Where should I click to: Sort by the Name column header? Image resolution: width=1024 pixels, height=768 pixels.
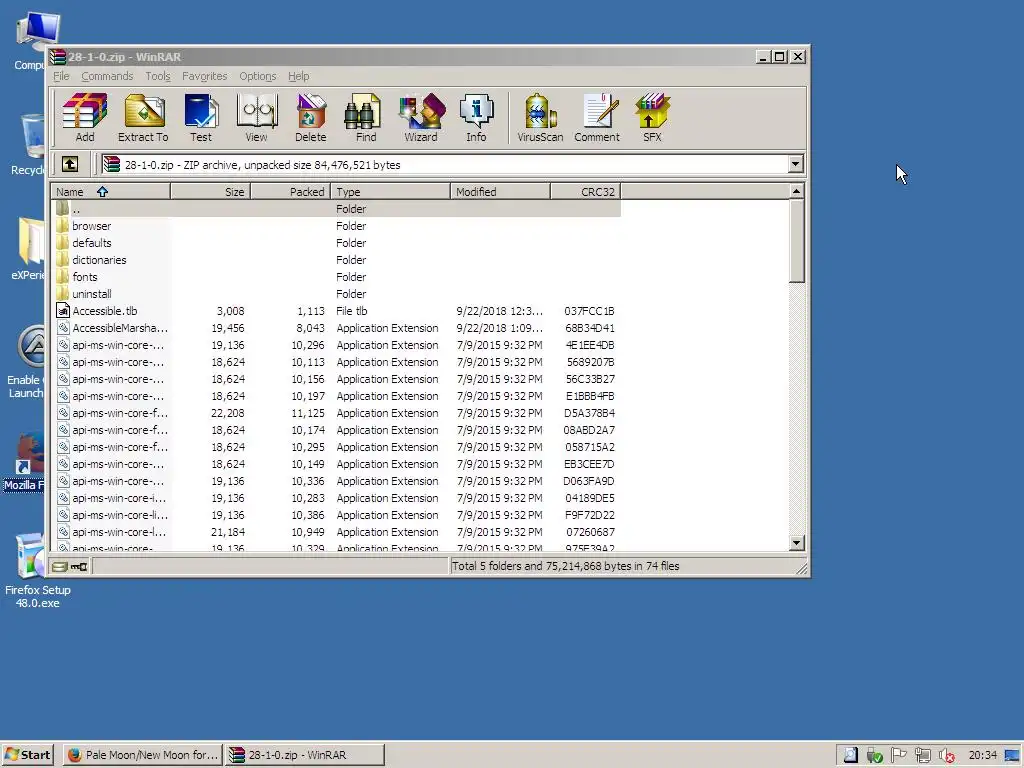(111, 191)
